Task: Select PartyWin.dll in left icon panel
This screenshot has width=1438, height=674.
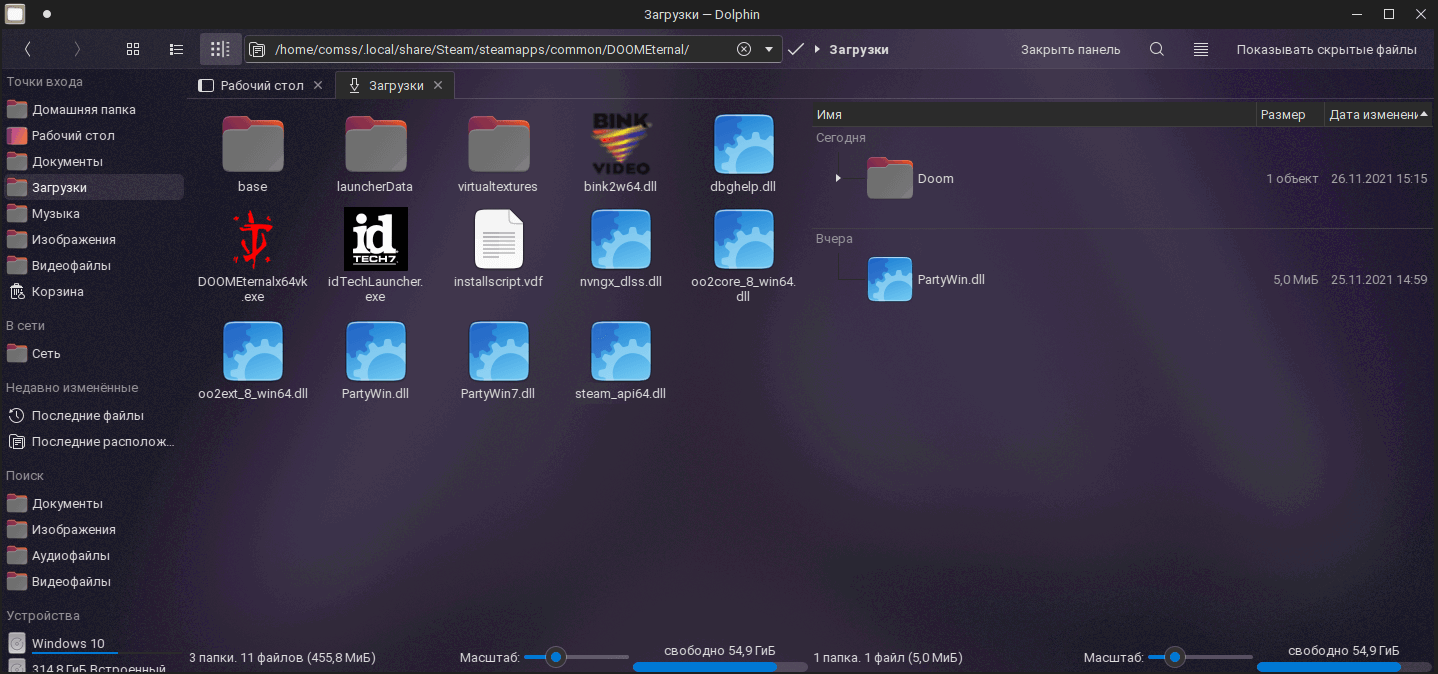Action: coord(375,362)
